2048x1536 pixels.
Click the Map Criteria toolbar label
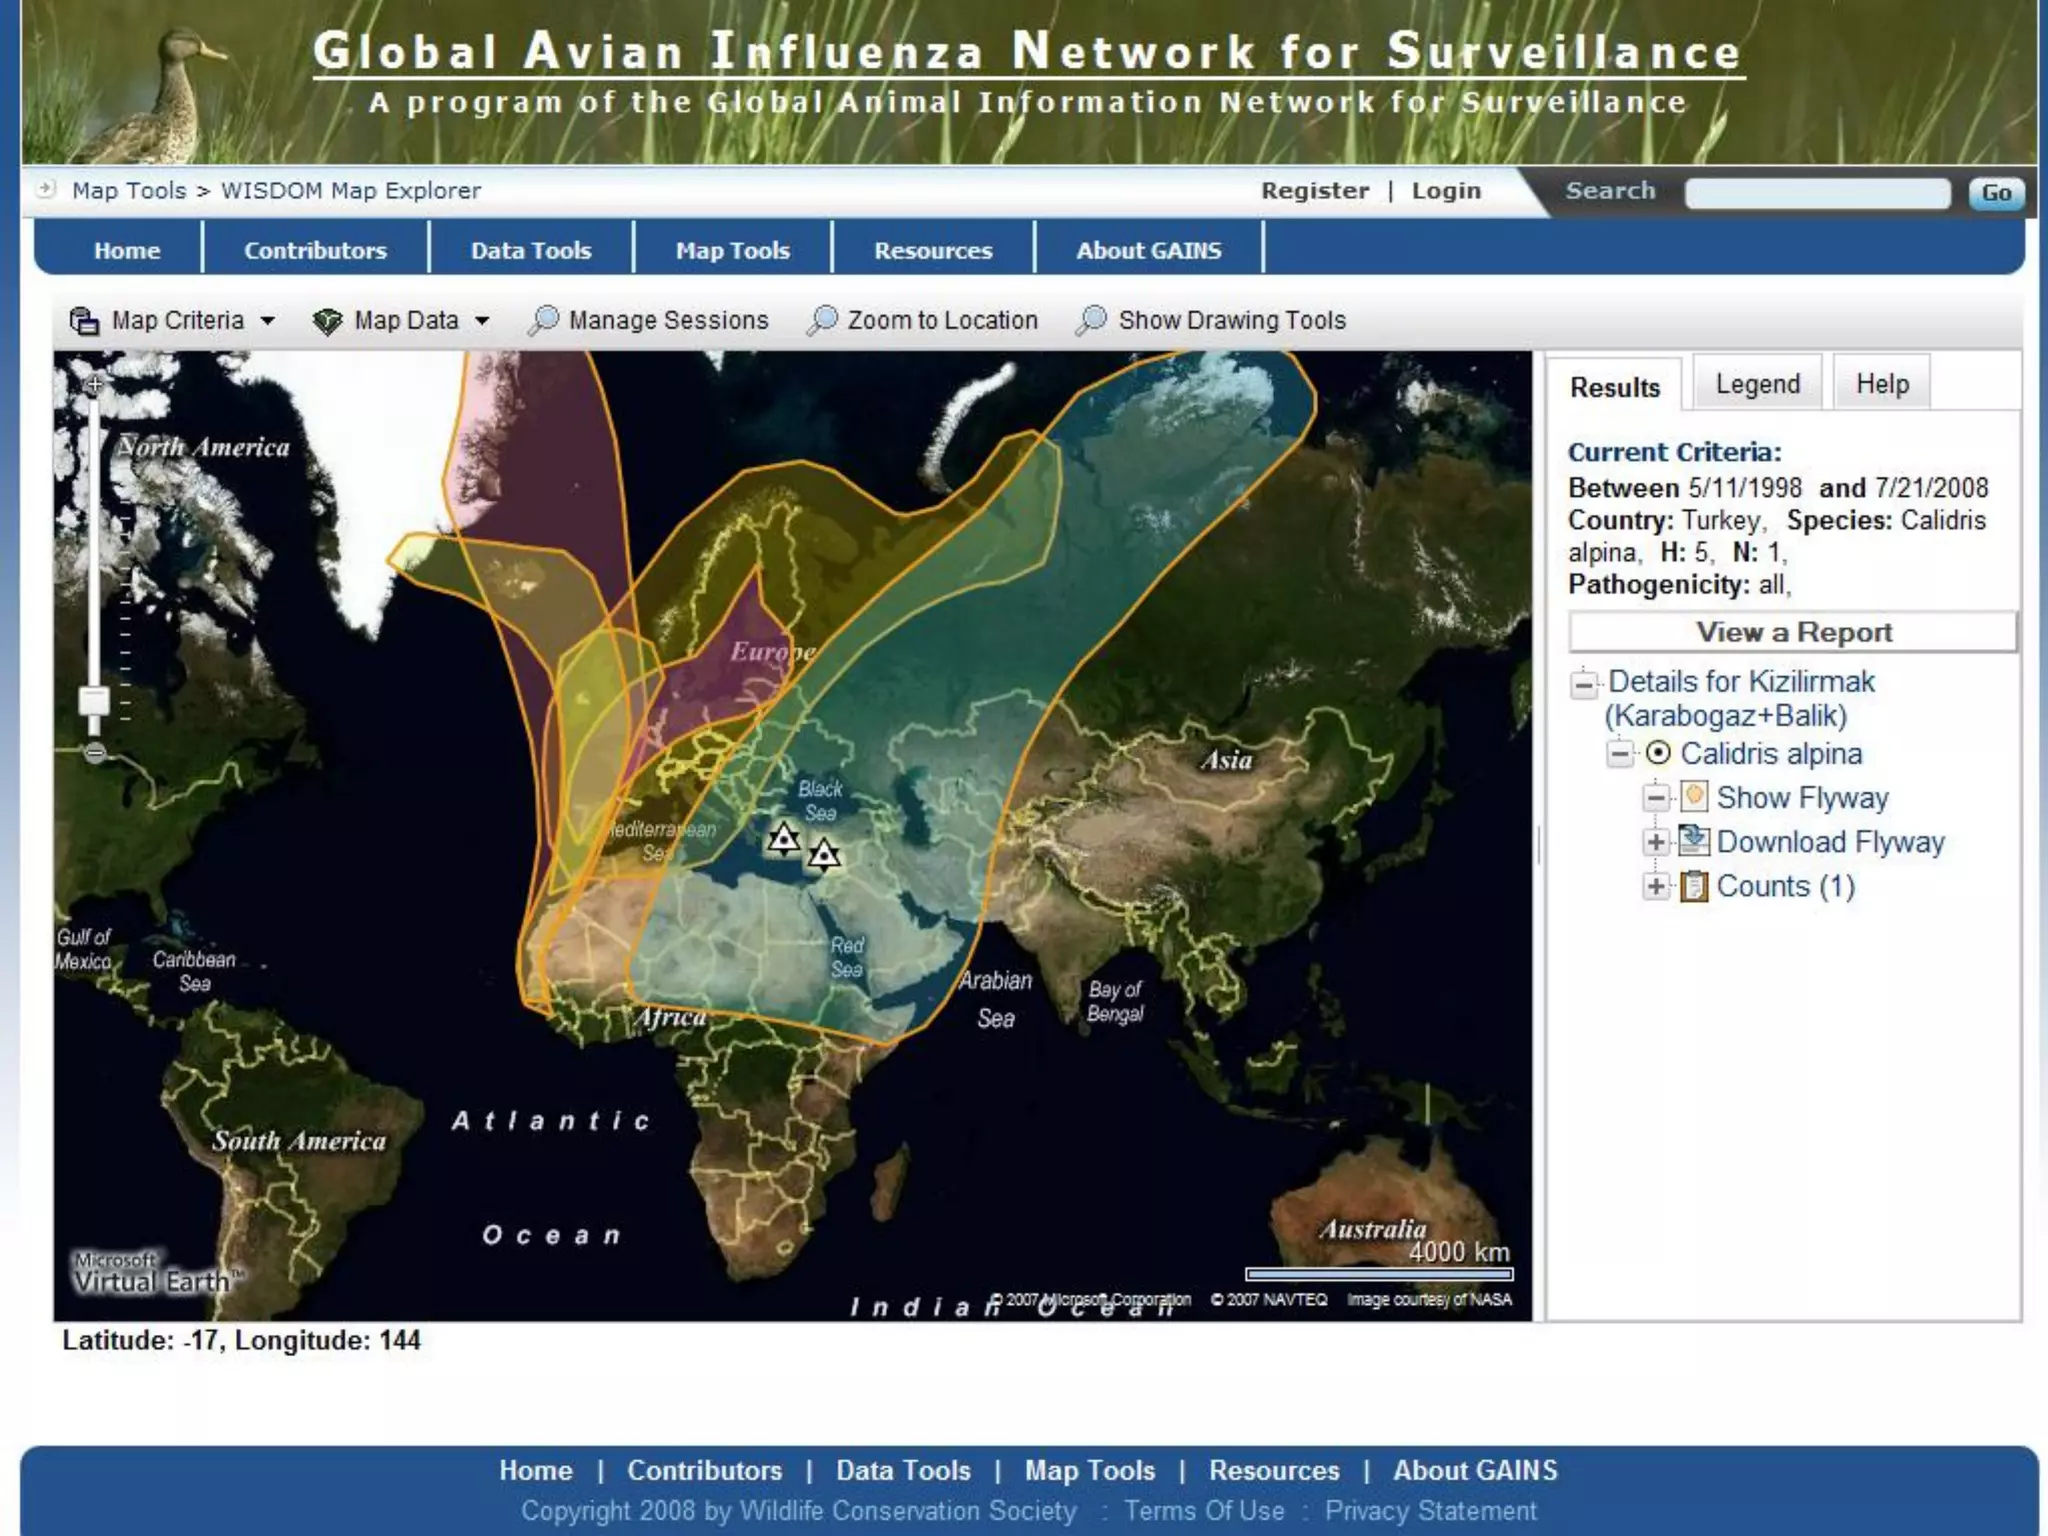(x=178, y=320)
